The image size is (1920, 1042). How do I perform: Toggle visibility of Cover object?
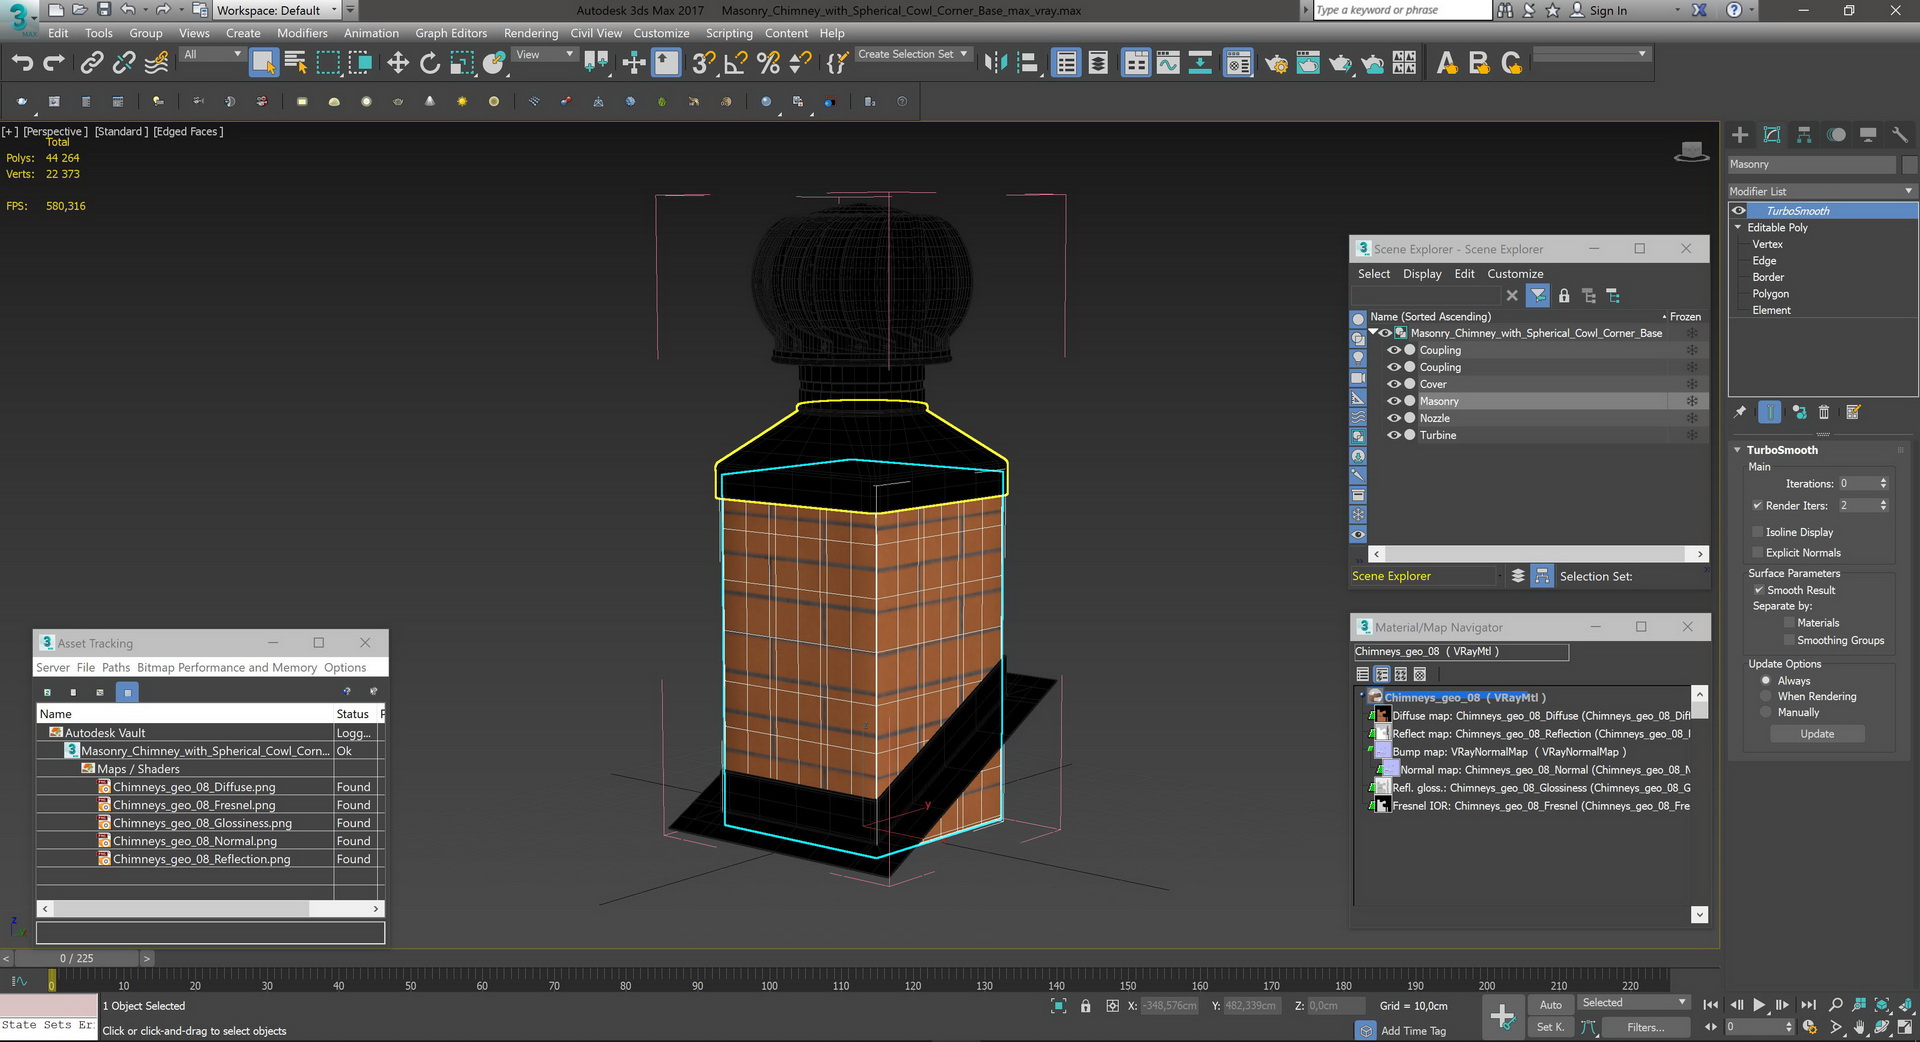[1393, 384]
